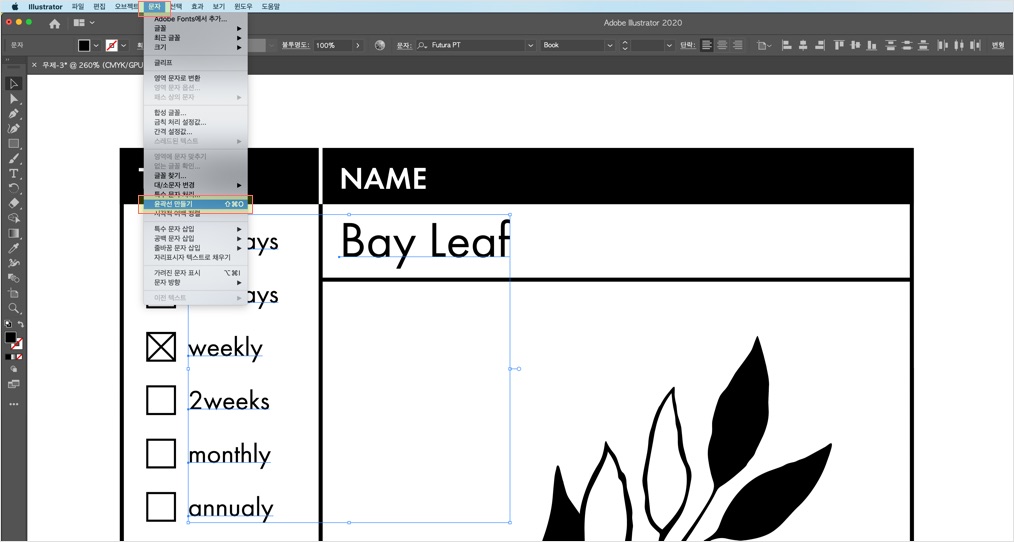Select the Pen tool

[14, 113]
